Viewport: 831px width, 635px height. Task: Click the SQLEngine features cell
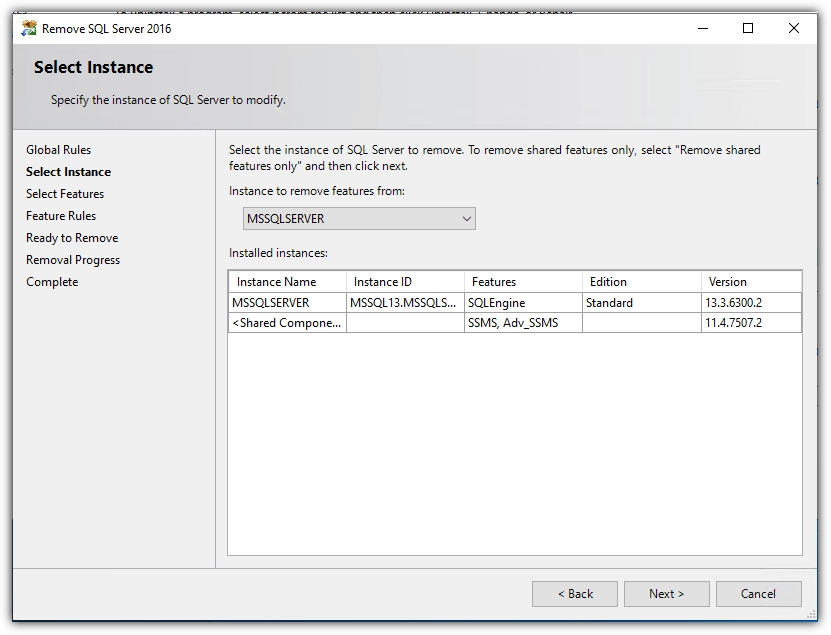[x=524, y=303]
